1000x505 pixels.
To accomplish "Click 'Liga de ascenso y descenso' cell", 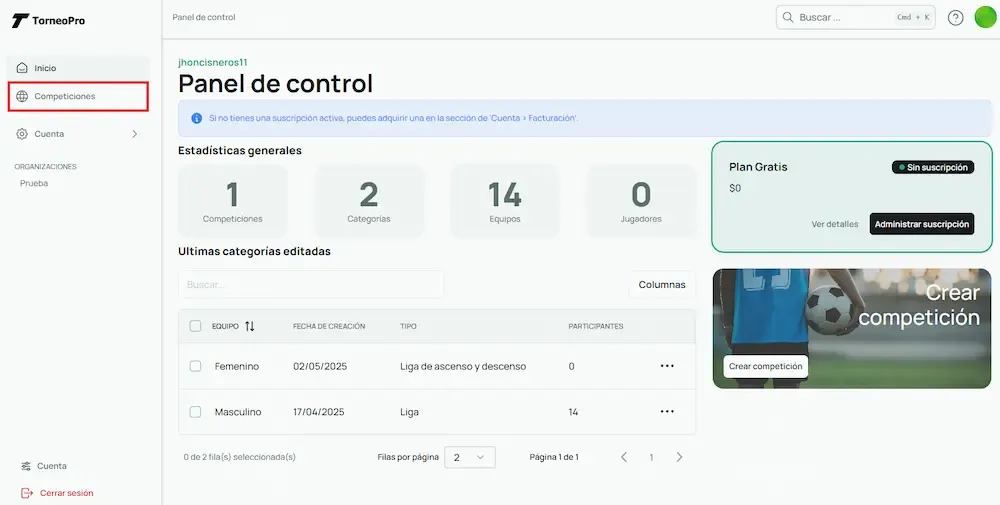I will [x=463, y=367].
